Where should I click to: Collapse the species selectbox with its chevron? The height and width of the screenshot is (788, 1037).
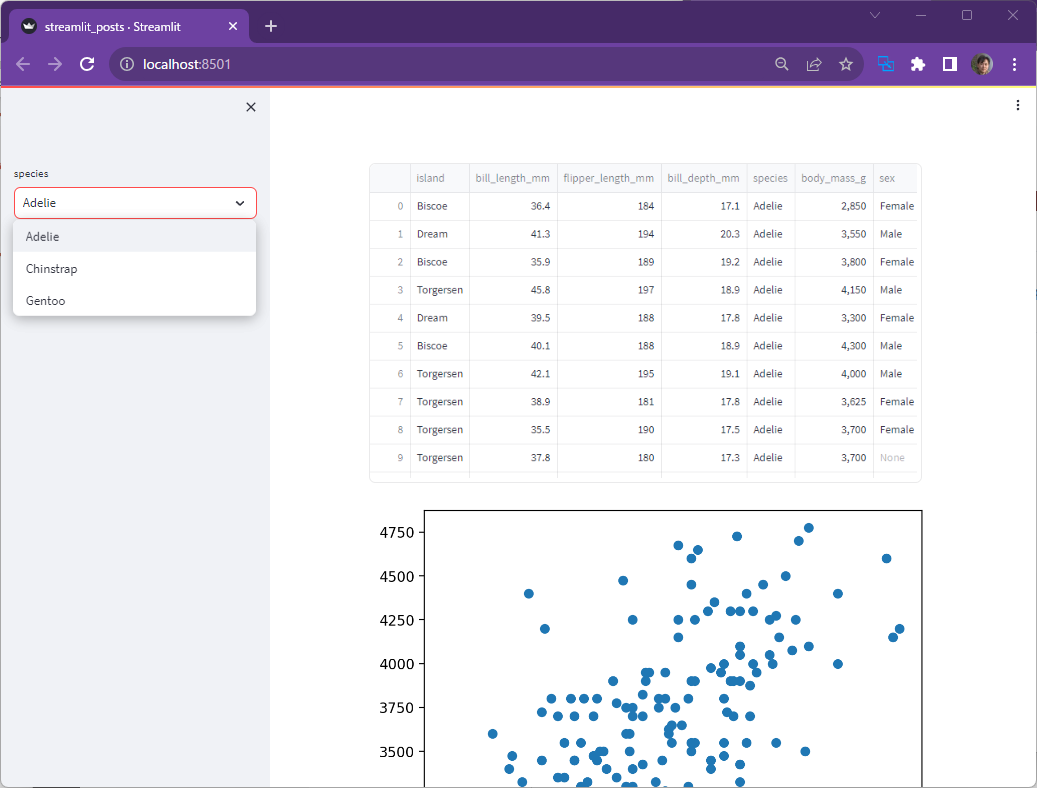pyautogui.click(x=240, y=202)
